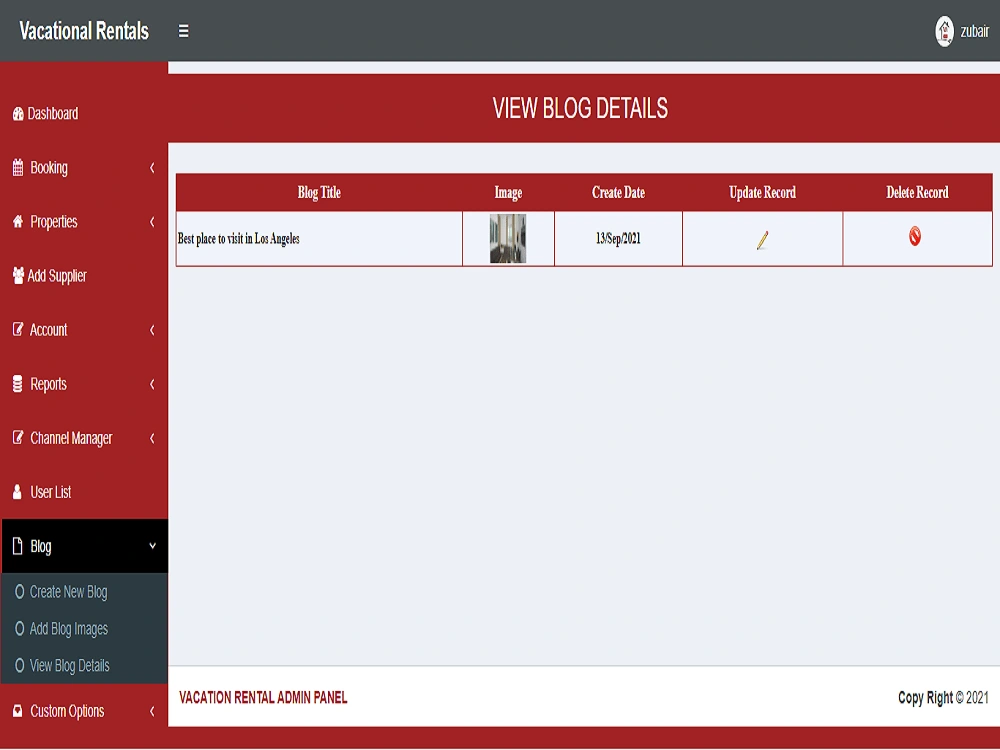Click the Add Supplier people icon
This screenshot has width=1000, height=750.
click(18, 276)
